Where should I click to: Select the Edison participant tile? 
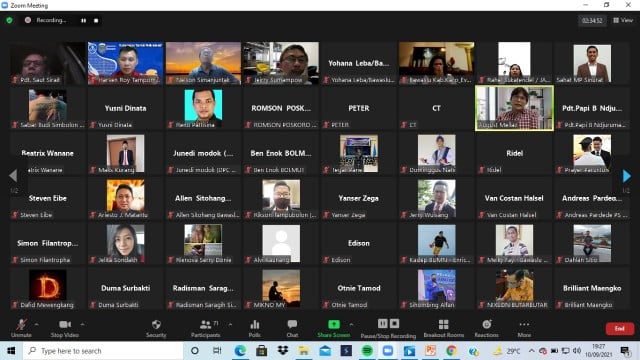pyautogui.click(x=359, y=243)
